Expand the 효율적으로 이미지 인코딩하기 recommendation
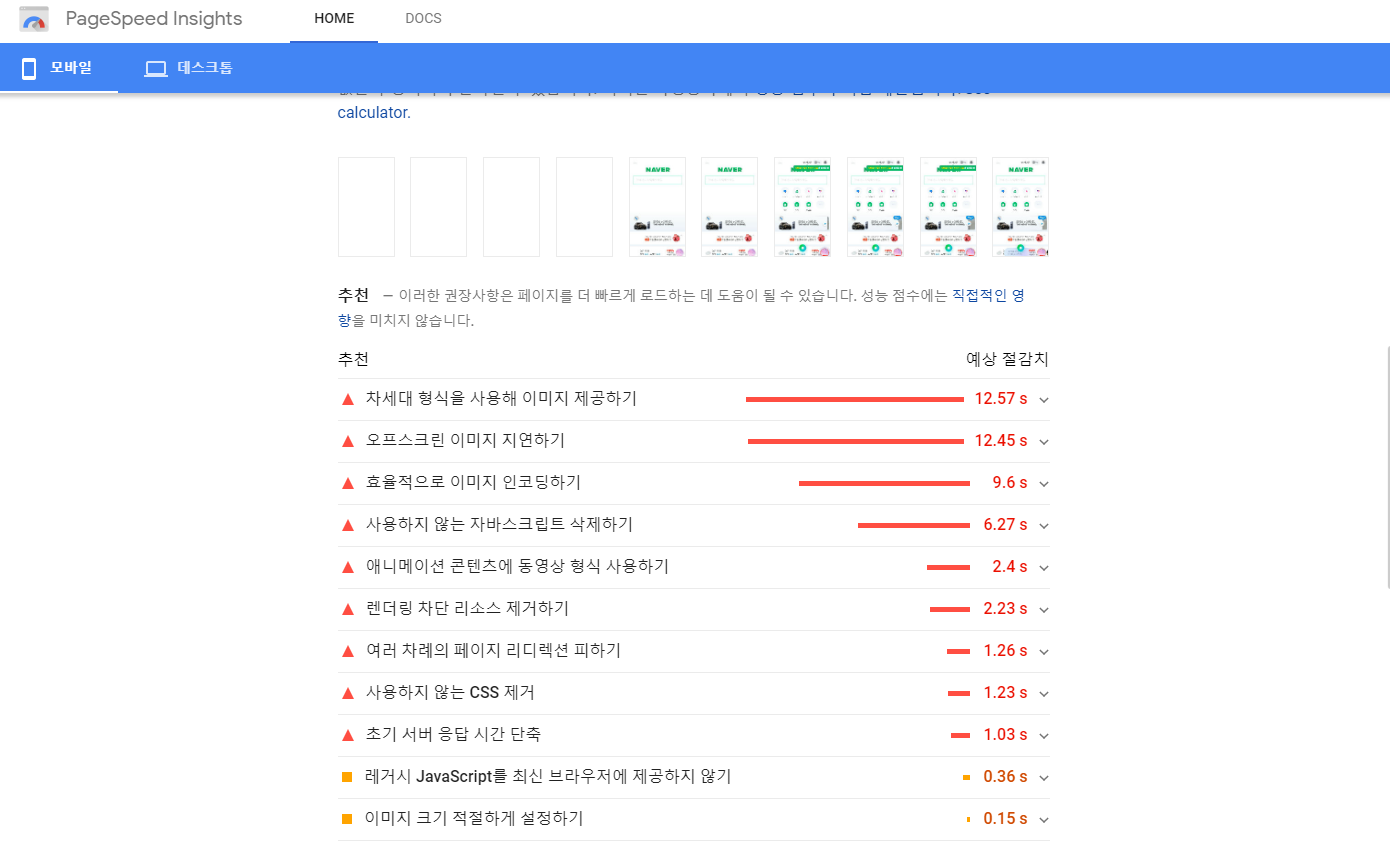 coord(1043,482)
